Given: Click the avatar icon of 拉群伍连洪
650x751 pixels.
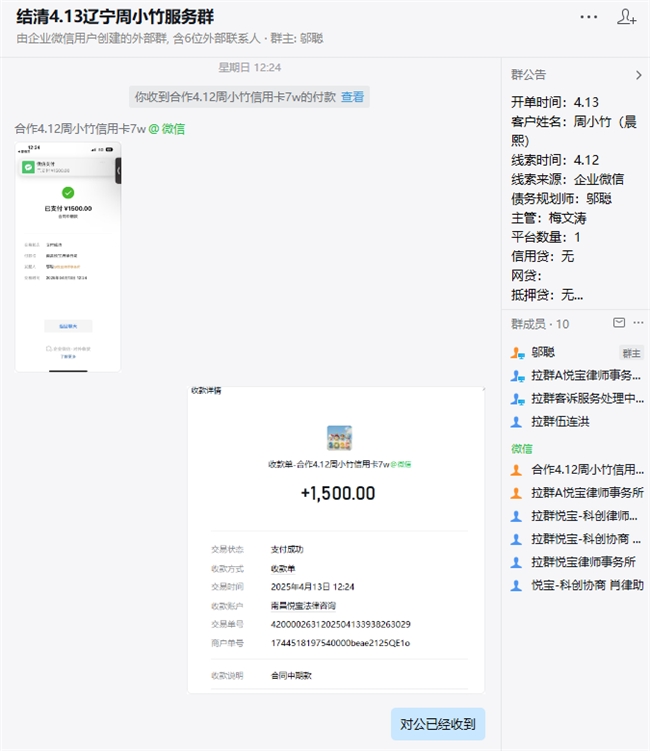Looking at the screenshot, I should [x=516, y=422].
